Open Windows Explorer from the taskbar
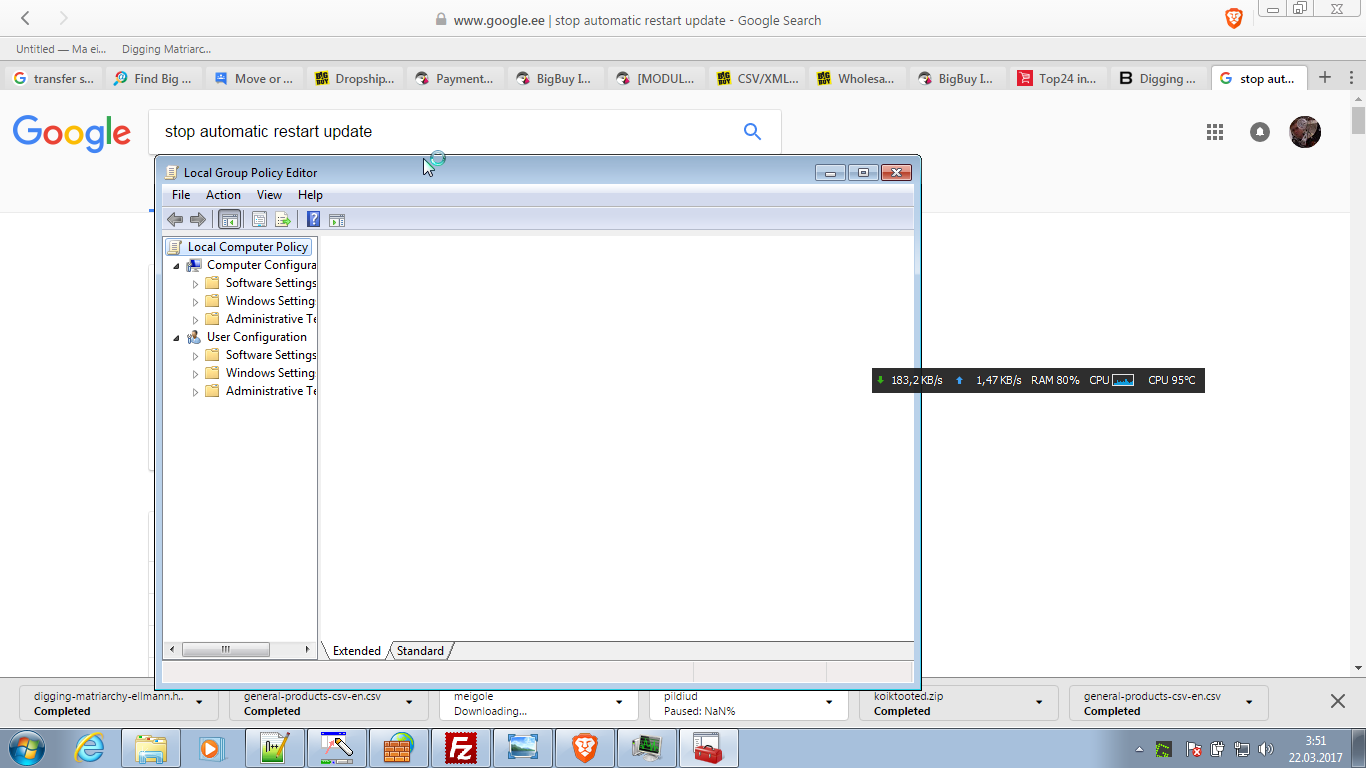This screenshot has width=1366, height=768. [x=151, y=748]
